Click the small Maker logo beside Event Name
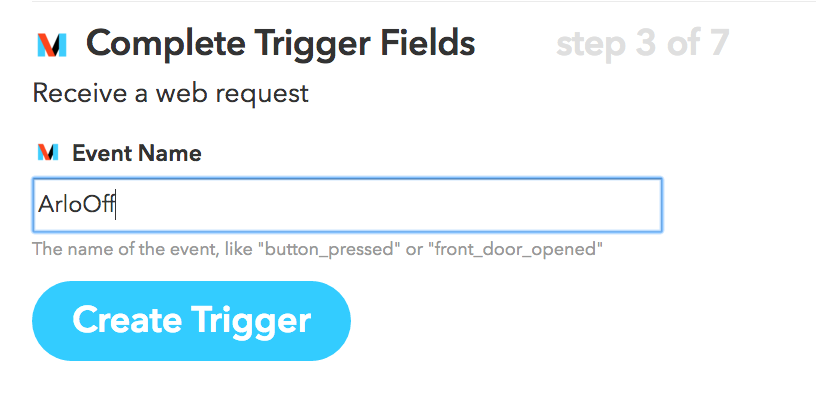Image resolution: width=816 pixels, height=400 pixels. coord(47,153)
